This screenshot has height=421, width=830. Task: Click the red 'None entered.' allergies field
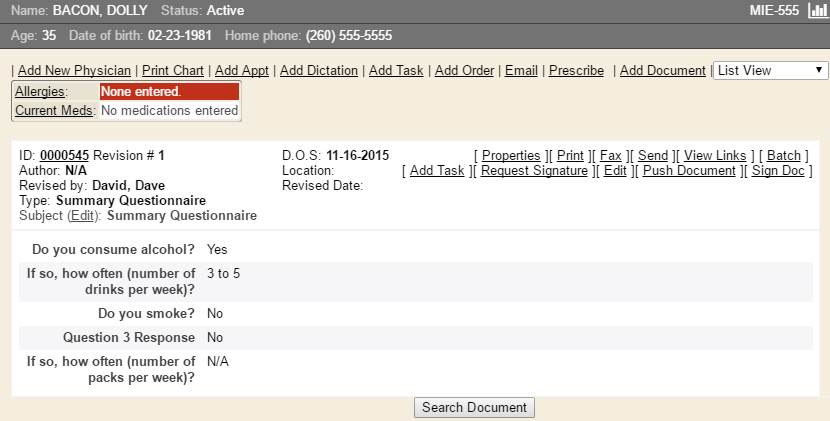(x=169, y=92)
